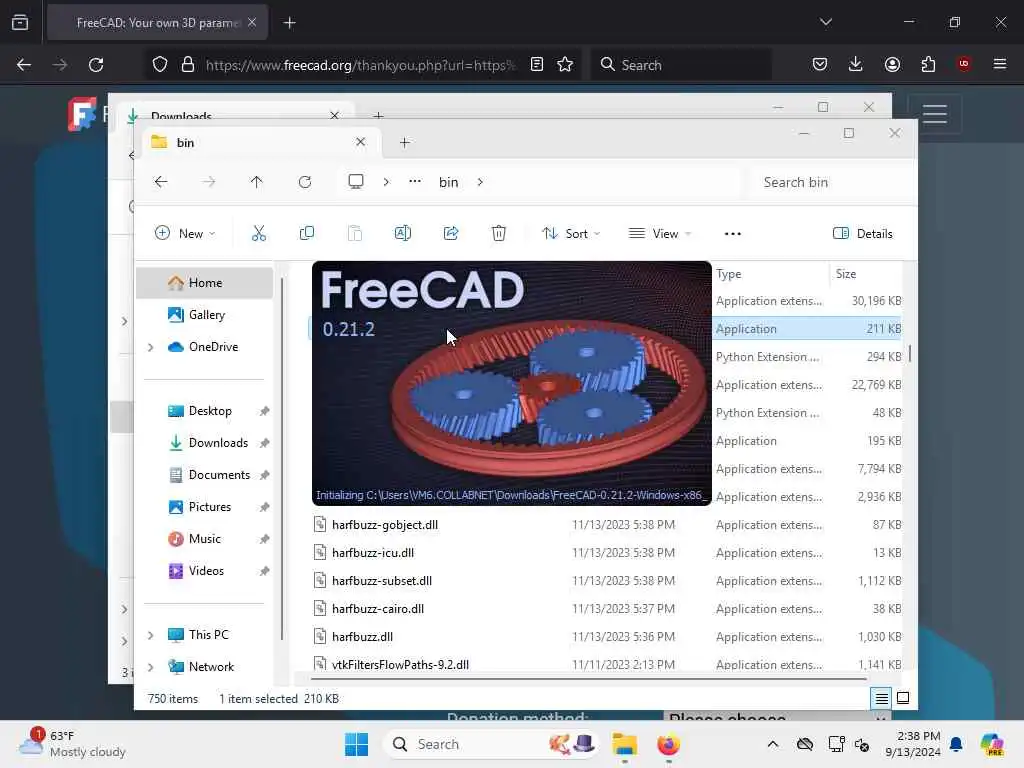The width and height of the screenshot is (1024, 768).
Task: Select the FreeCAD Firefox tab
Action: (157, 23)
